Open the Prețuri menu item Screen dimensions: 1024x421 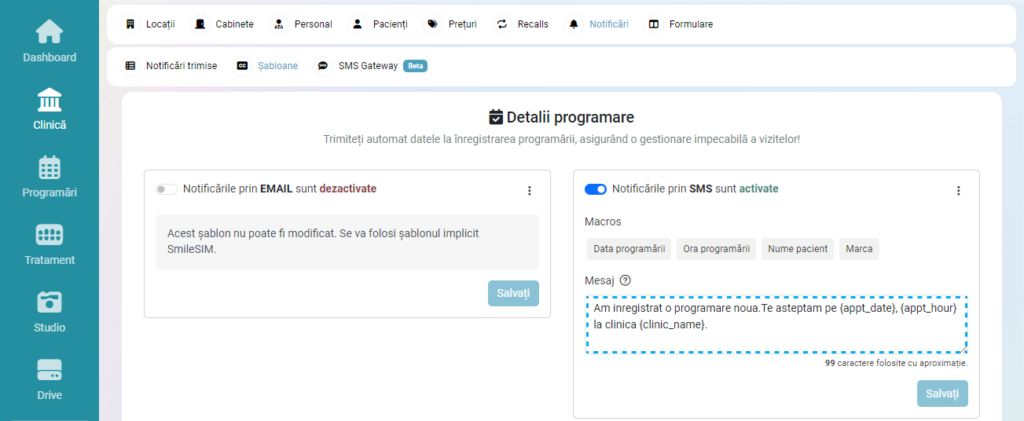point(456,24)
